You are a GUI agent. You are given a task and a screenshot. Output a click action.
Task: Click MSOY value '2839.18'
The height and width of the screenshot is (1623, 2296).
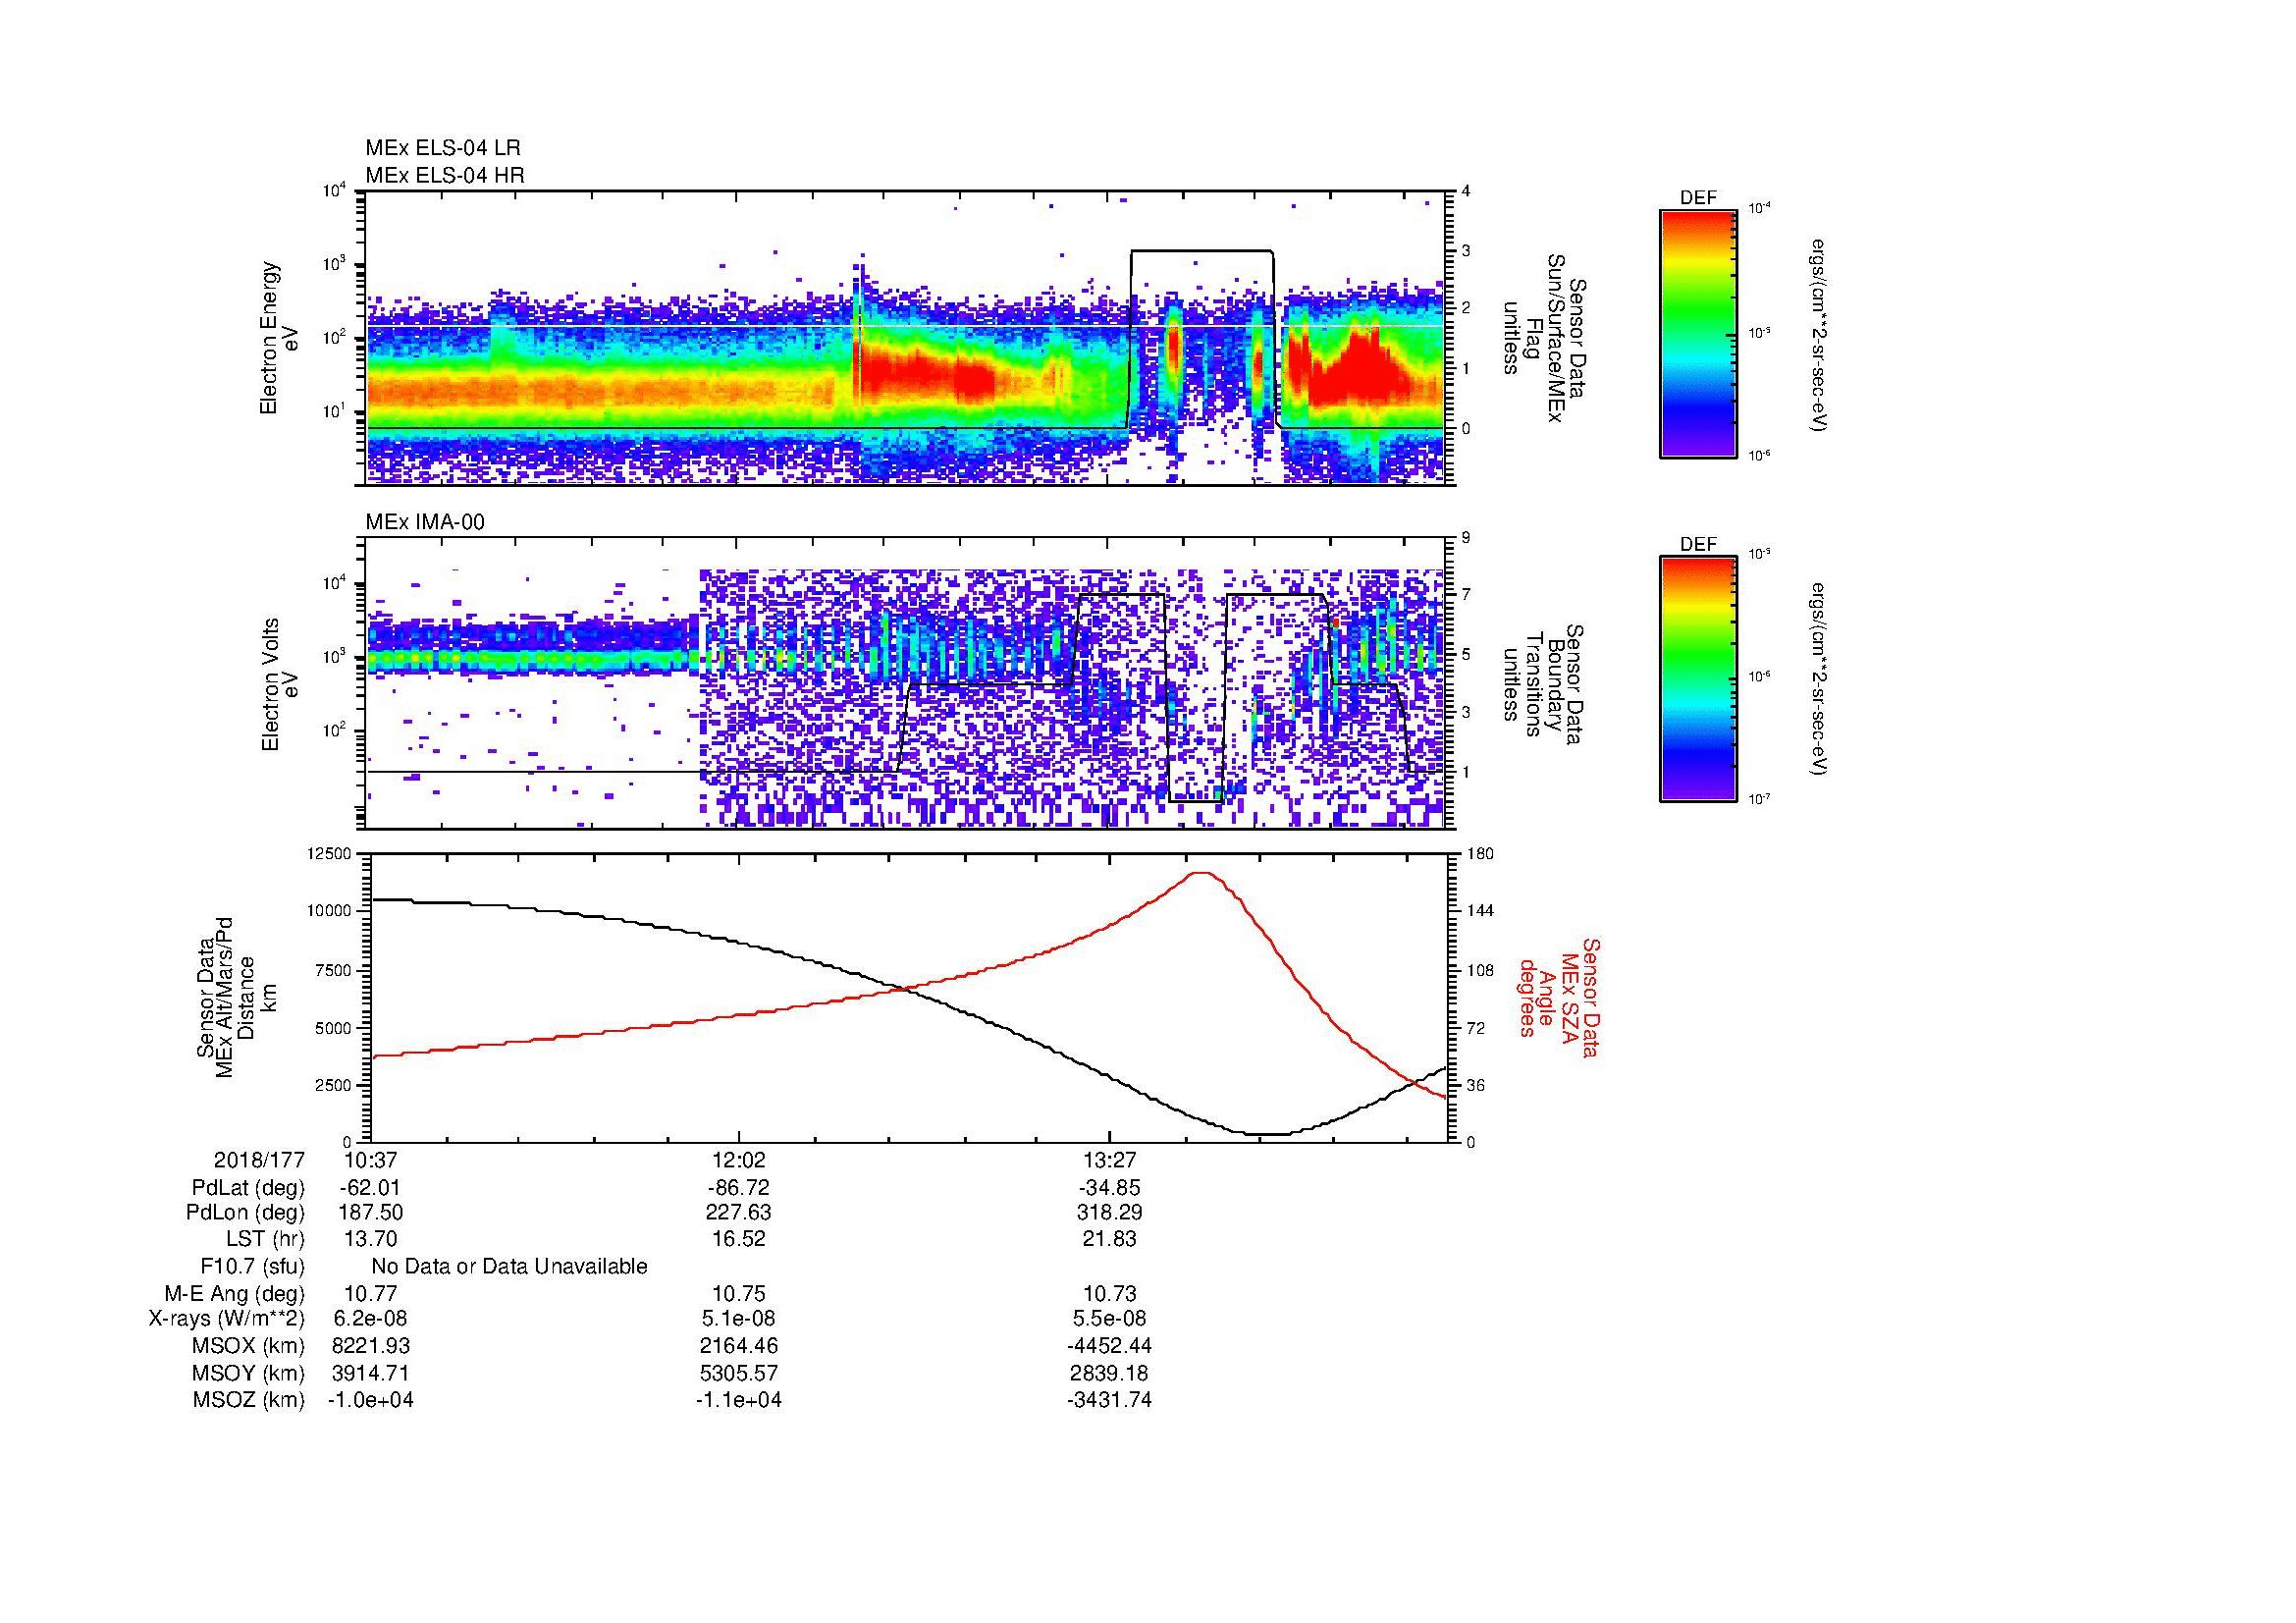coord(1109,1373)
